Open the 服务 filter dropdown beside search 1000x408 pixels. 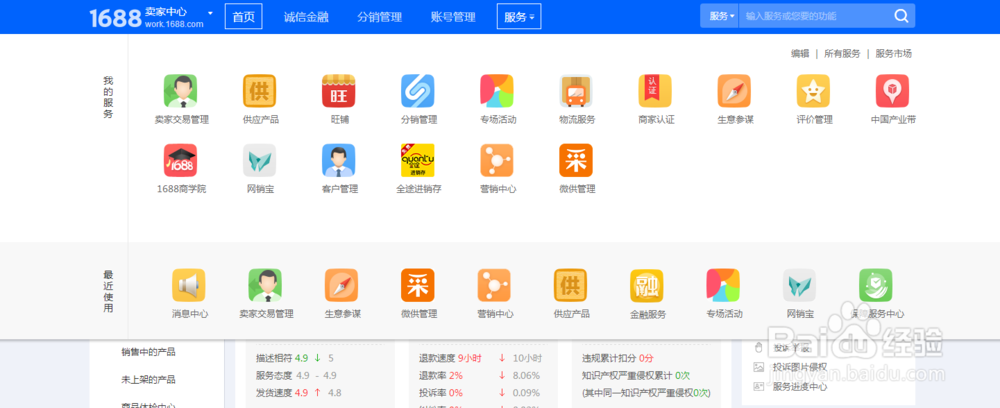tap(719, 16)
